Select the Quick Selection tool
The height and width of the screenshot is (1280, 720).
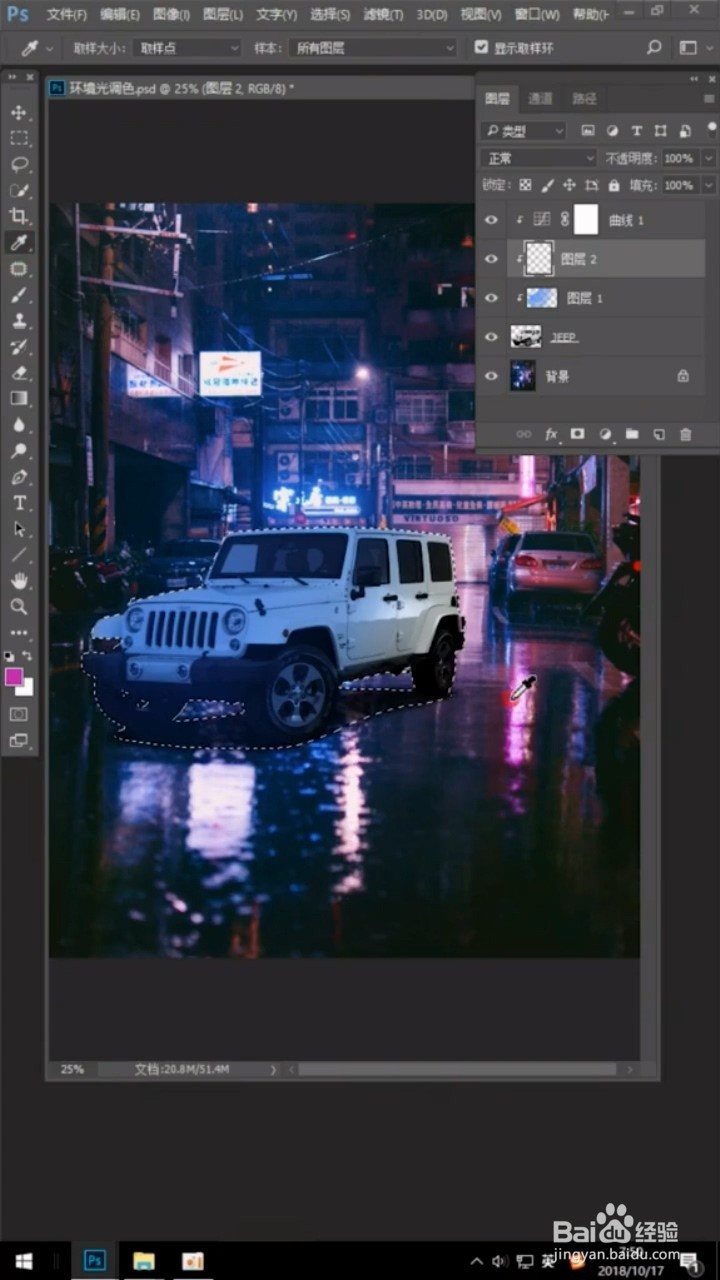click(x=19, y=190)
